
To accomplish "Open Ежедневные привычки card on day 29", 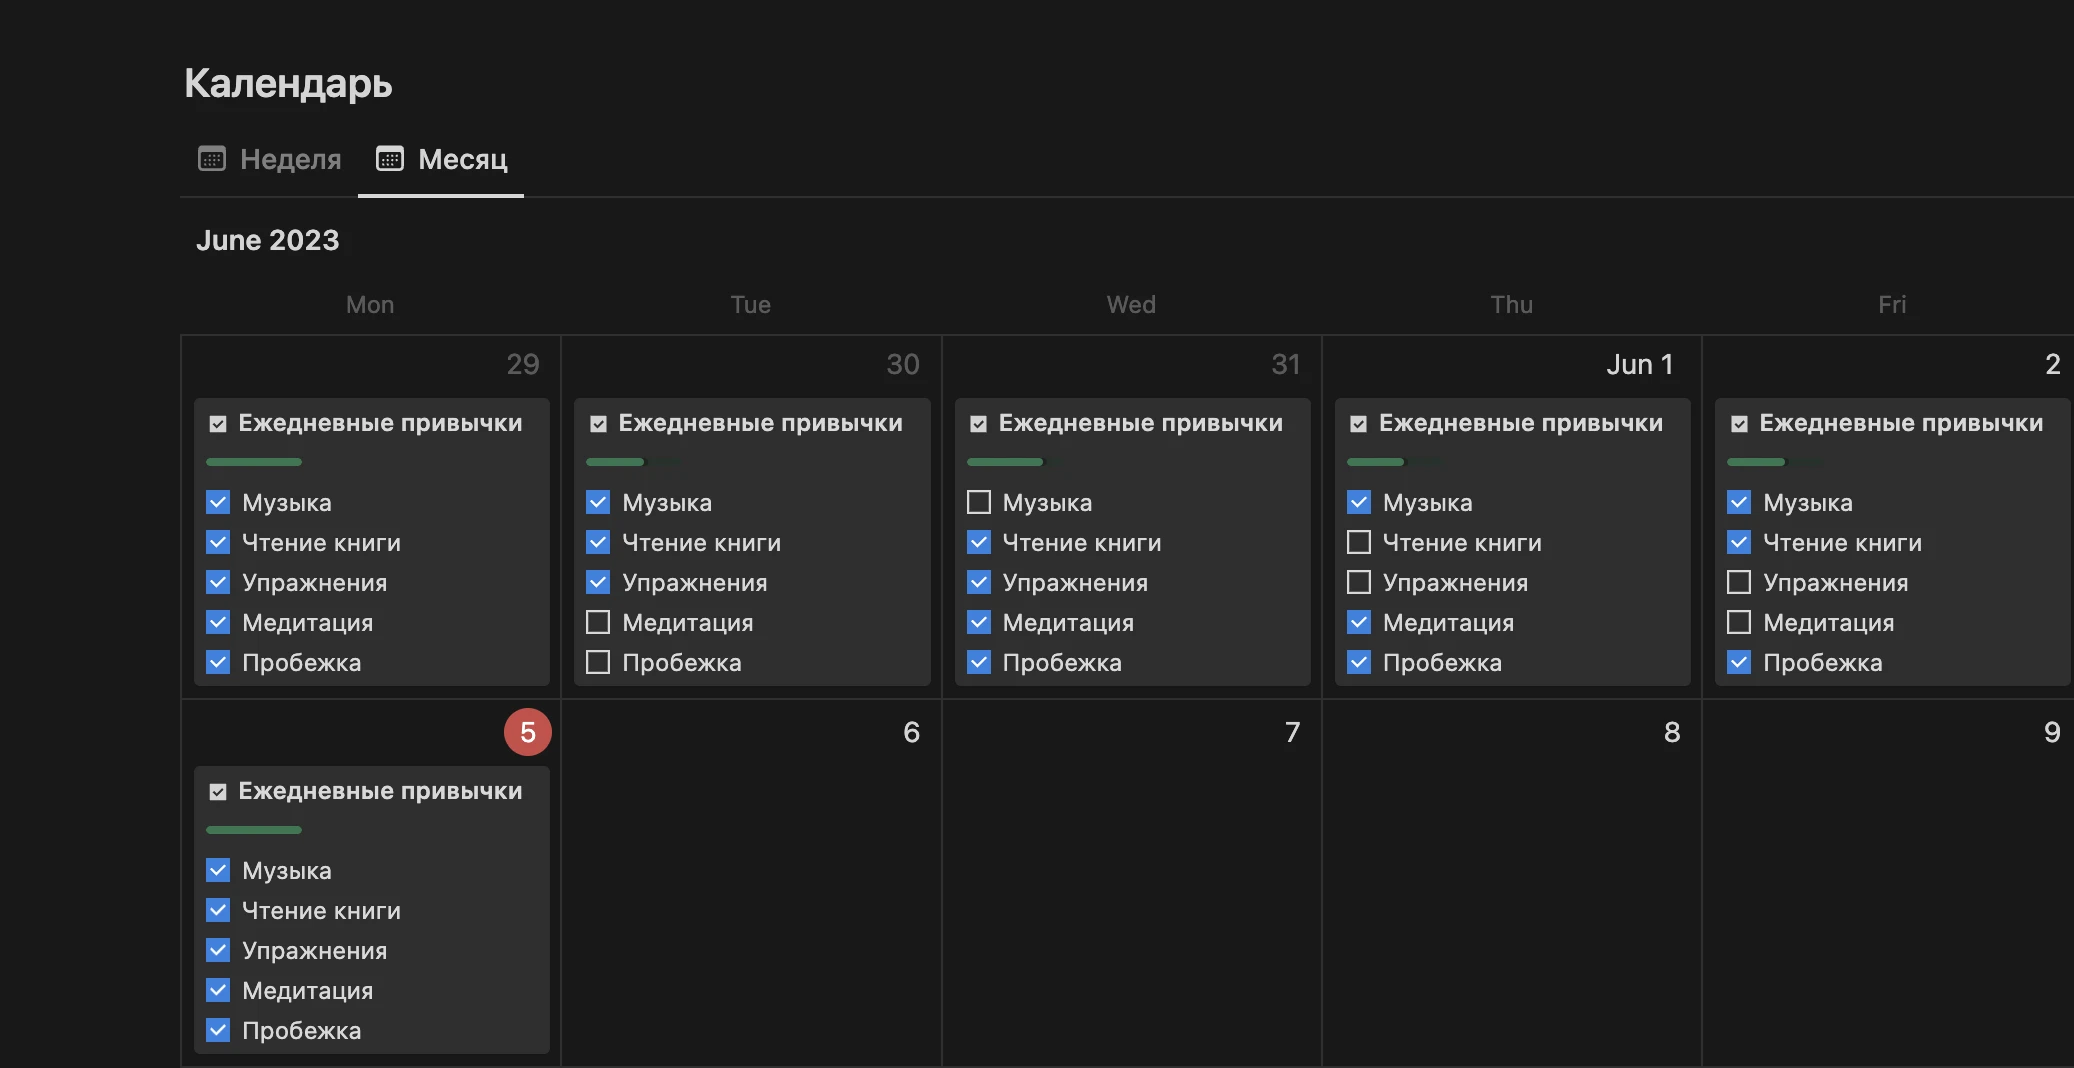I will click(x=372, y=542).
